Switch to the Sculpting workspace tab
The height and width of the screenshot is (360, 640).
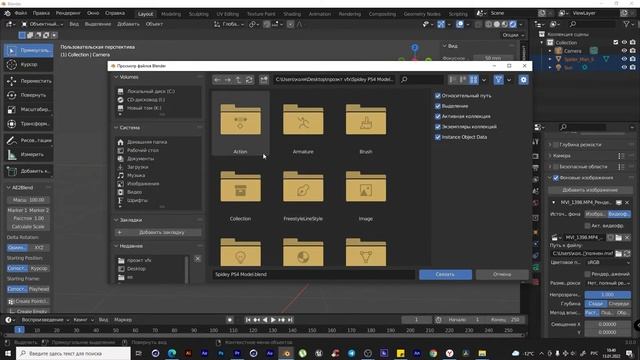(198, 14)
